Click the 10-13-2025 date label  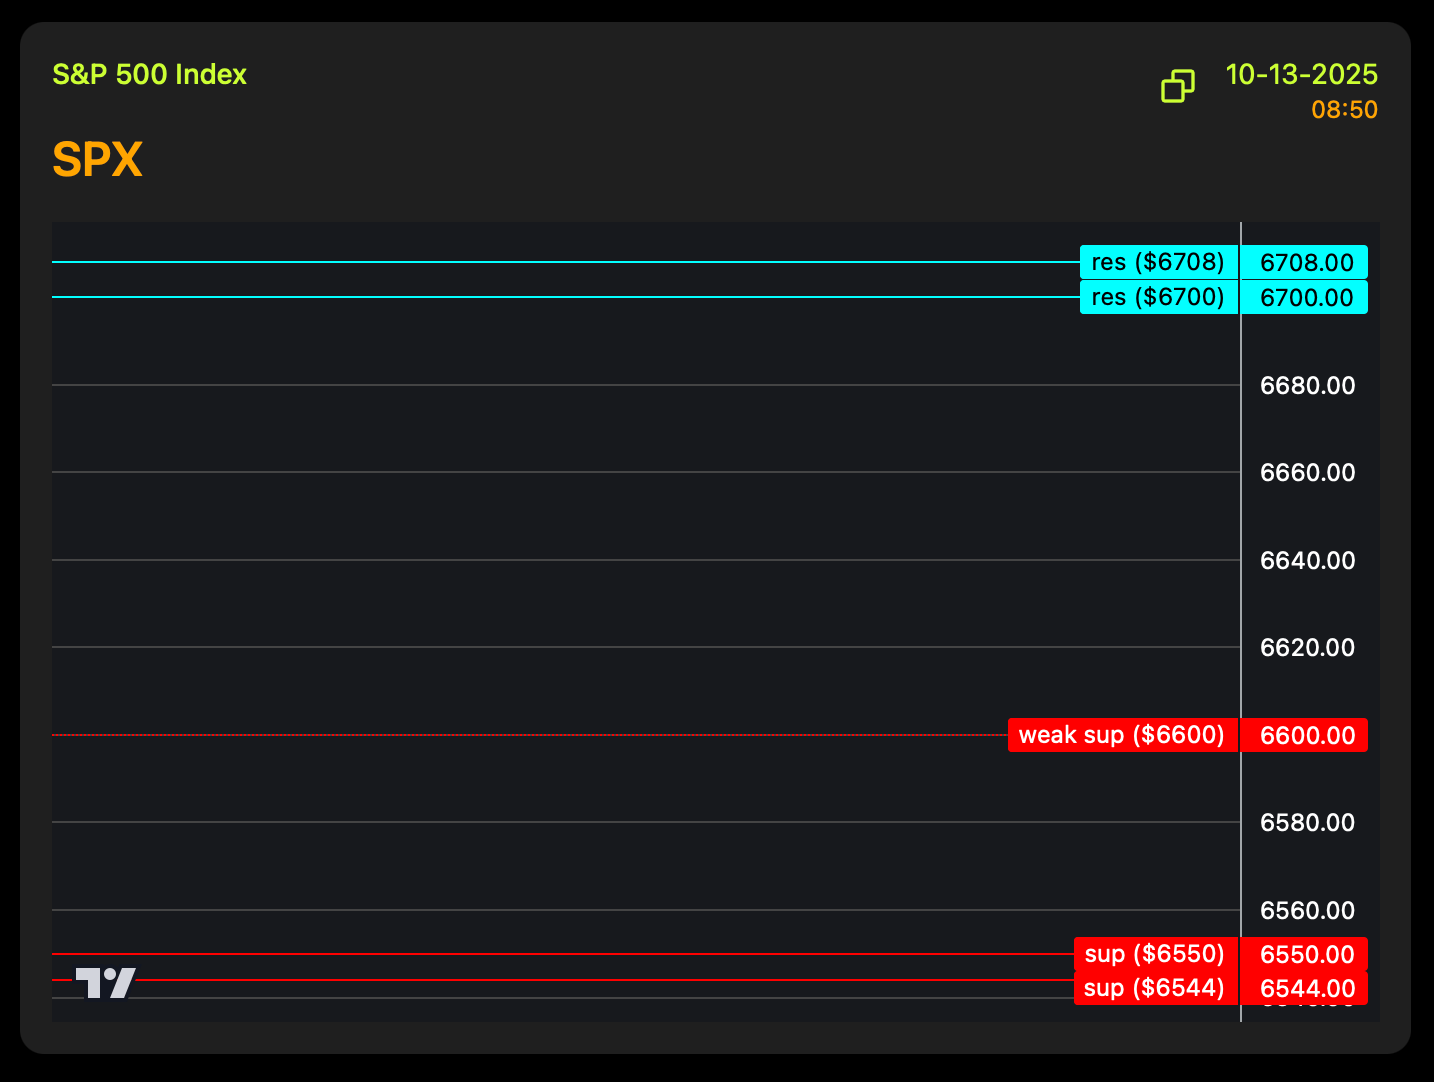[x=1301, y=75]
